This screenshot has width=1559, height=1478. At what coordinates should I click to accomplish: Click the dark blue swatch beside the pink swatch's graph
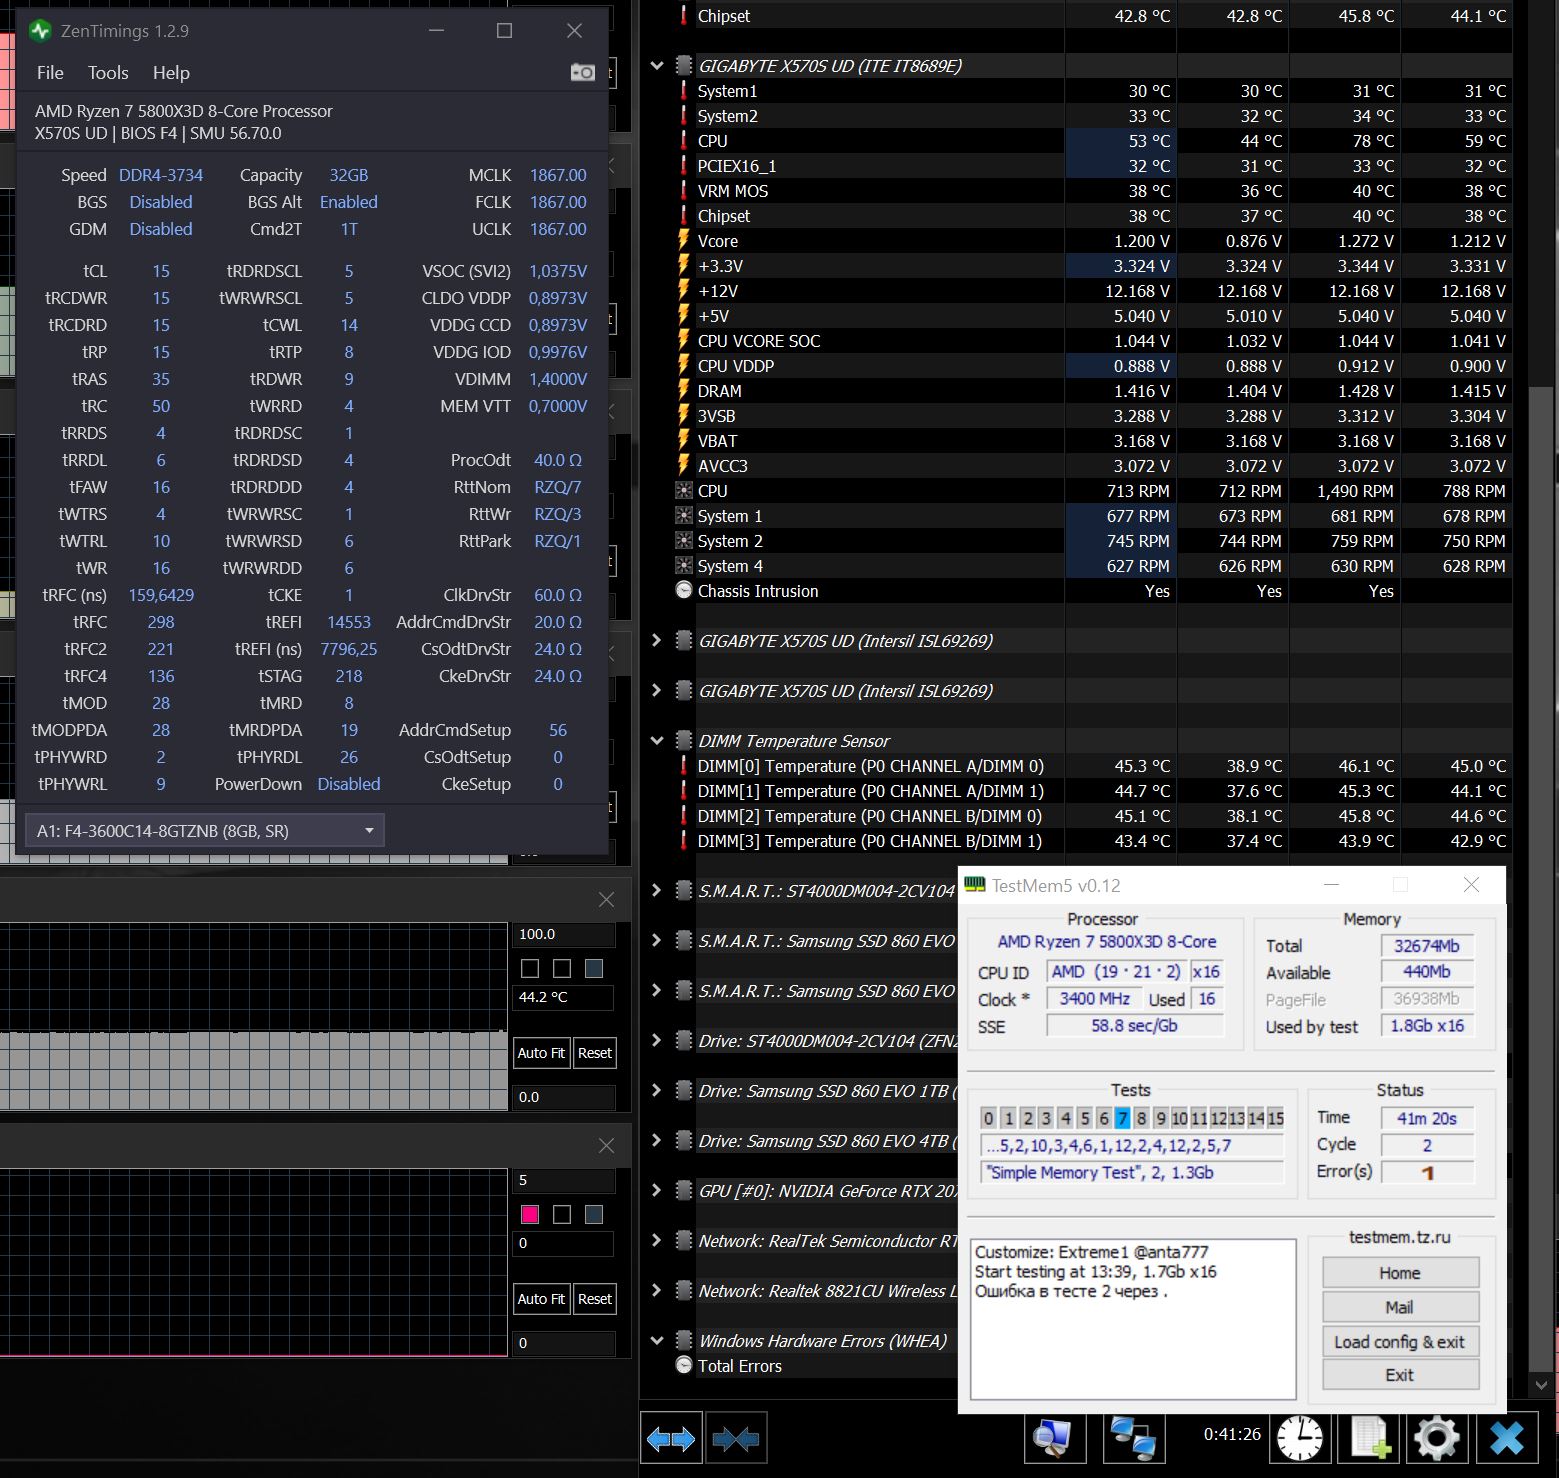pyautogui.click(x=594, y=1214)
